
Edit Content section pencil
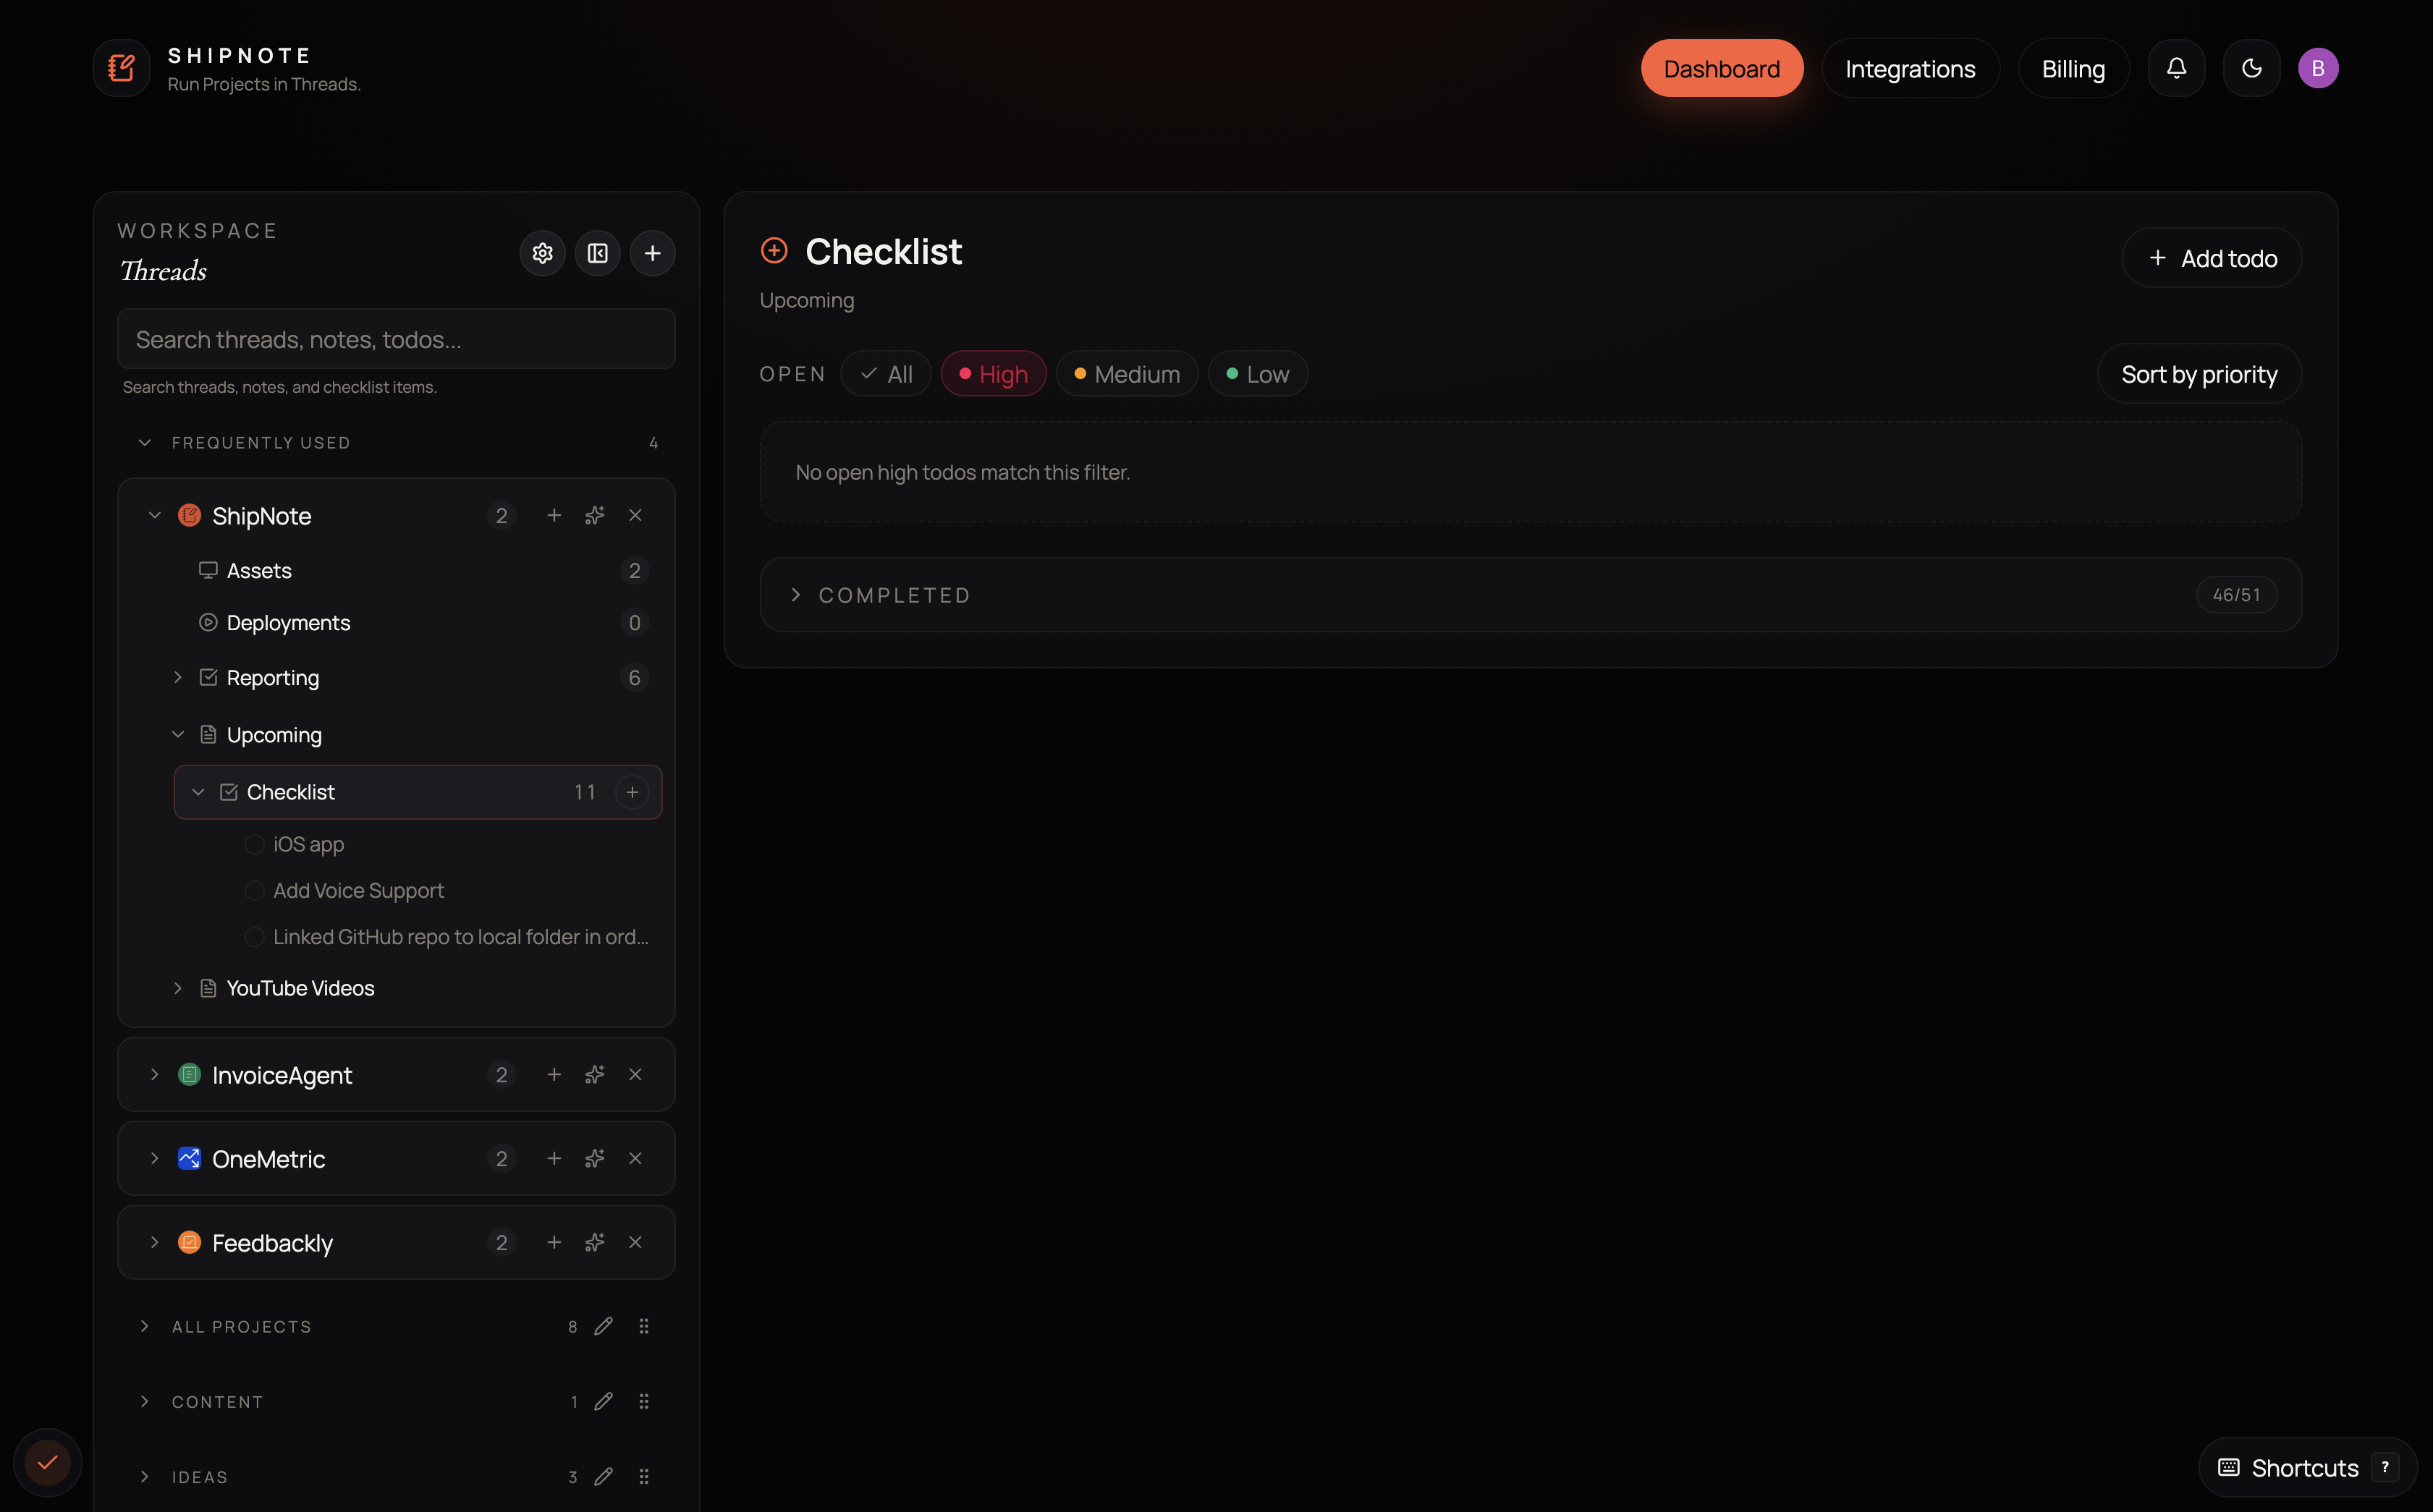click(x=603, y=1401)
